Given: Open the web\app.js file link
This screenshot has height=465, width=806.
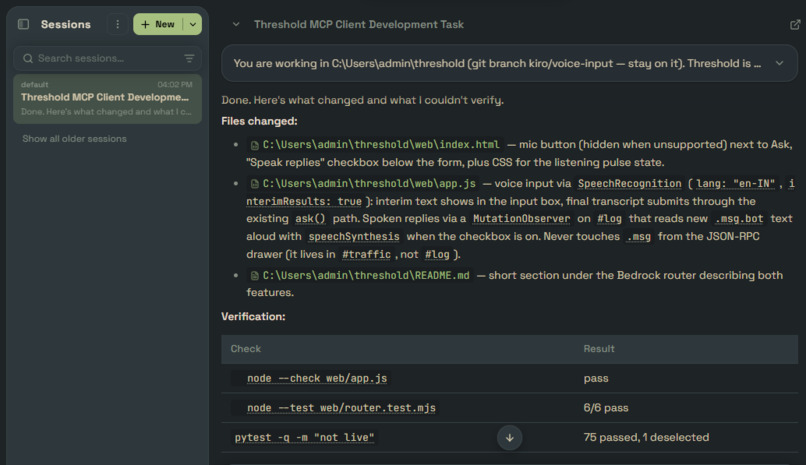Looking at the screenshot, I should pos(369,183).
